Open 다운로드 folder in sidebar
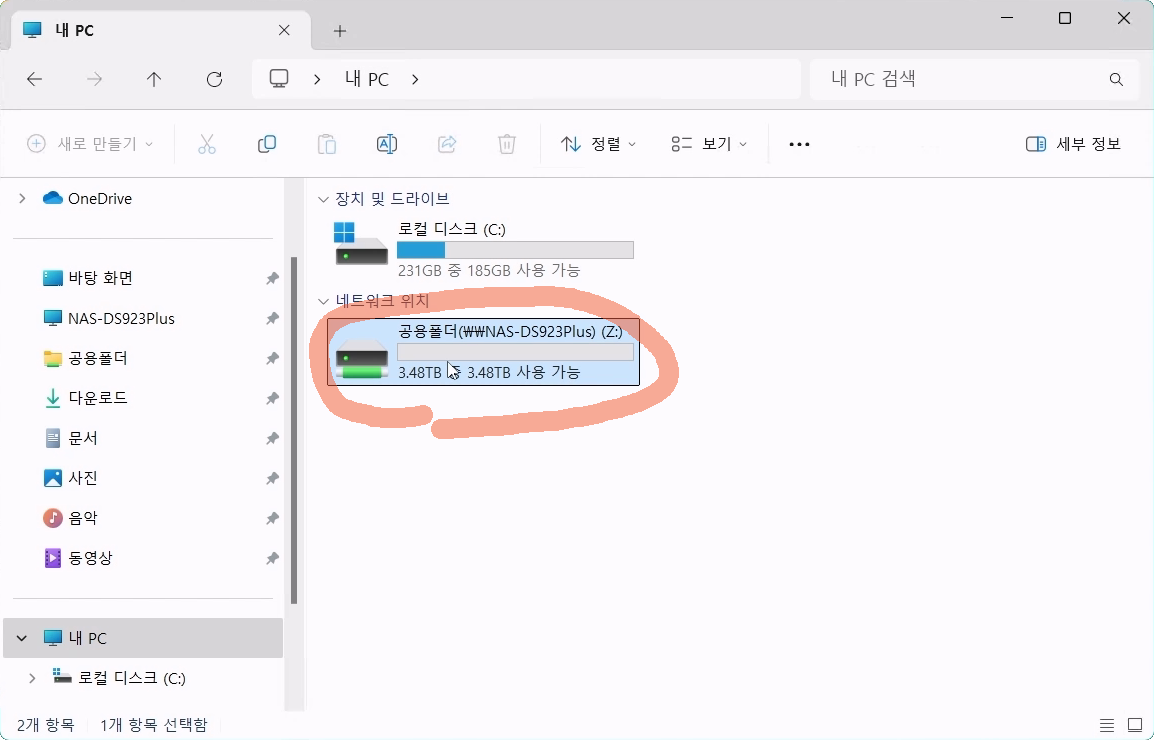Screen dimensions: 1154x740 (x=97, y=398)
